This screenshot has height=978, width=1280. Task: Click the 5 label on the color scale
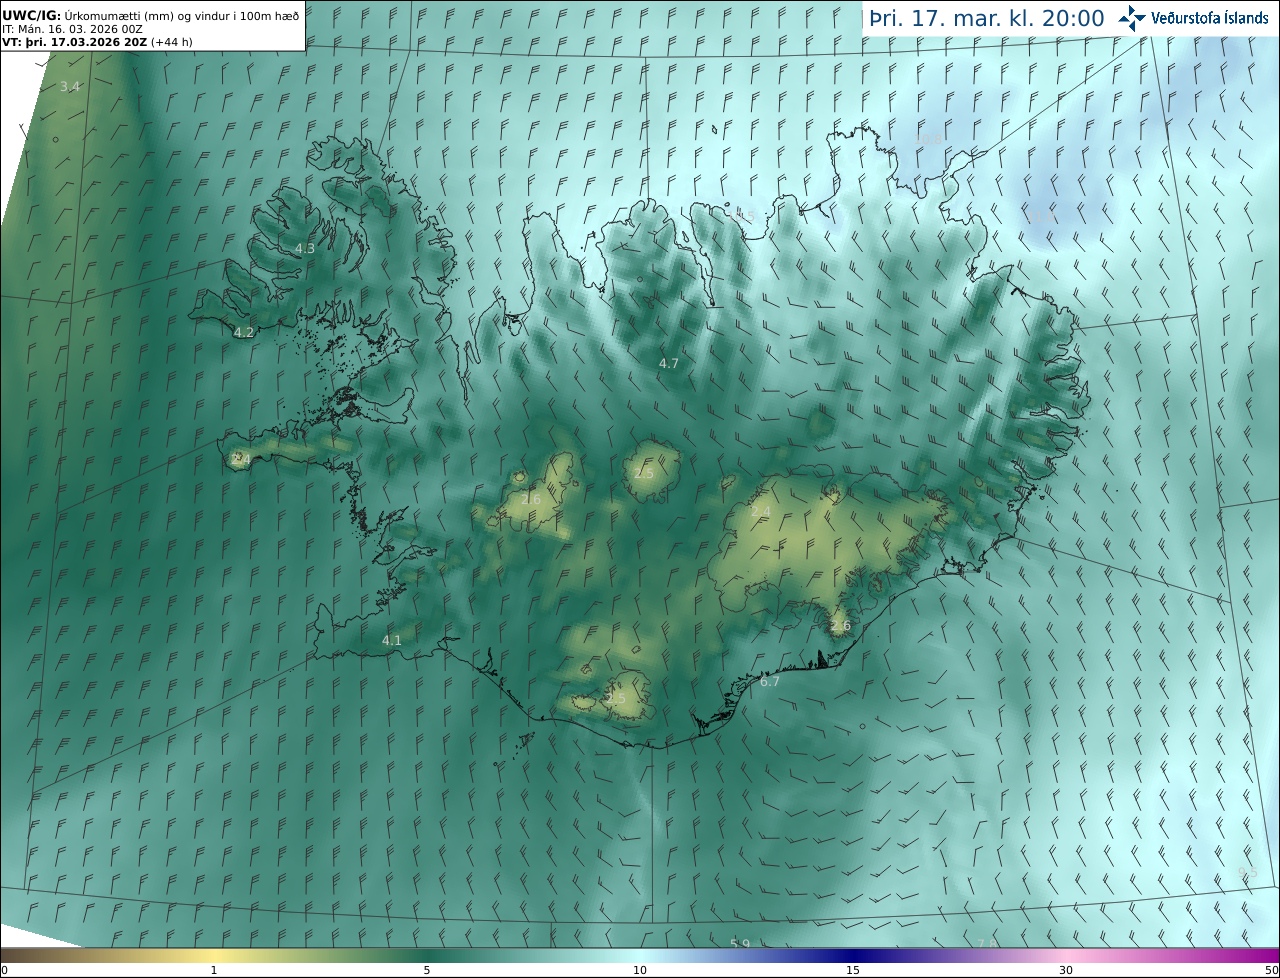(x=427, y=970)
